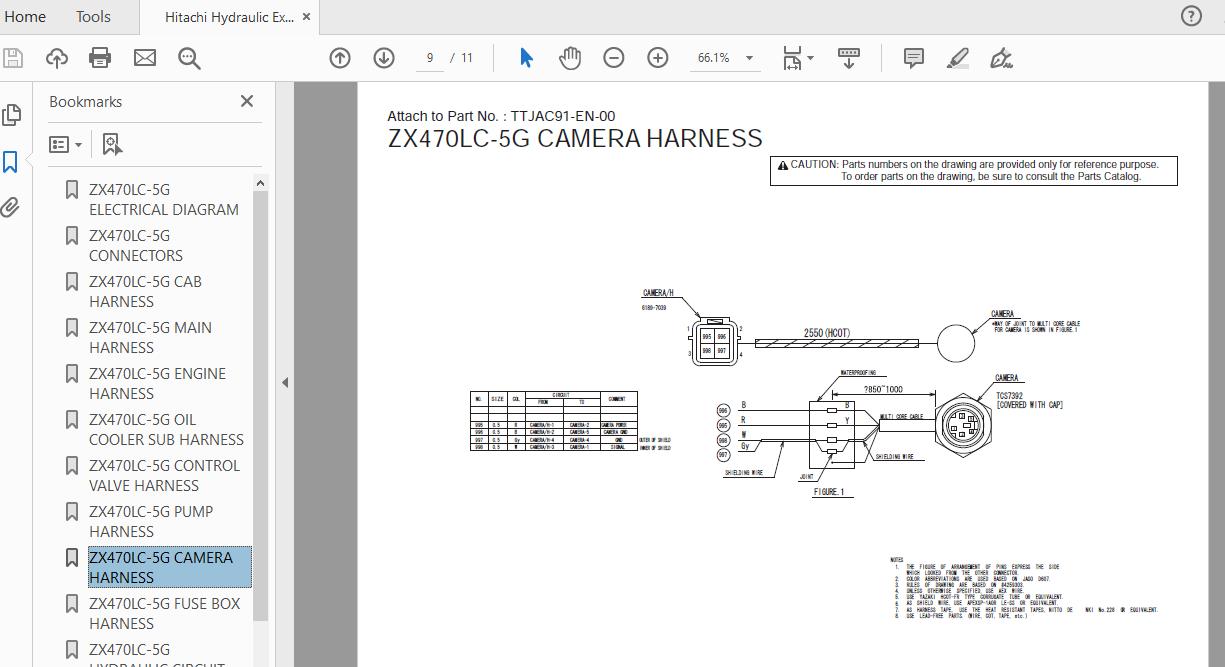Viewport: 1225px width, 667px height.
Task: Open the ZX470LC-5G ELECTRICAL DIAGRAM bookmark
Action: 163,199
